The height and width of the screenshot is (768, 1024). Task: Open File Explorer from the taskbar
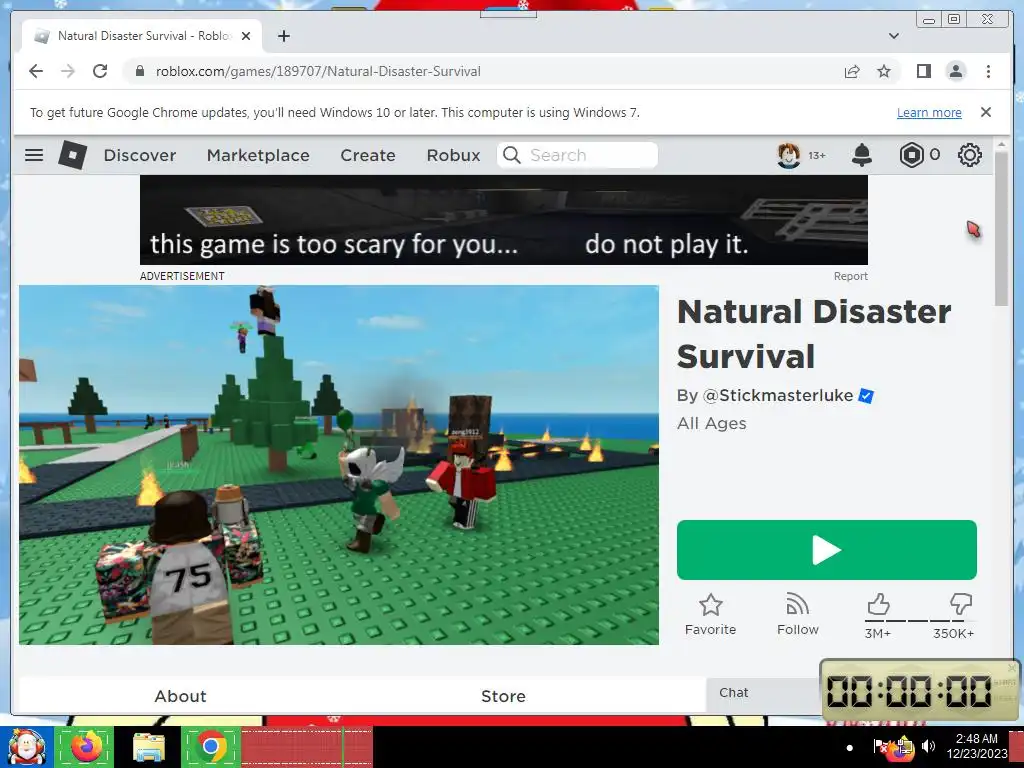149,746
